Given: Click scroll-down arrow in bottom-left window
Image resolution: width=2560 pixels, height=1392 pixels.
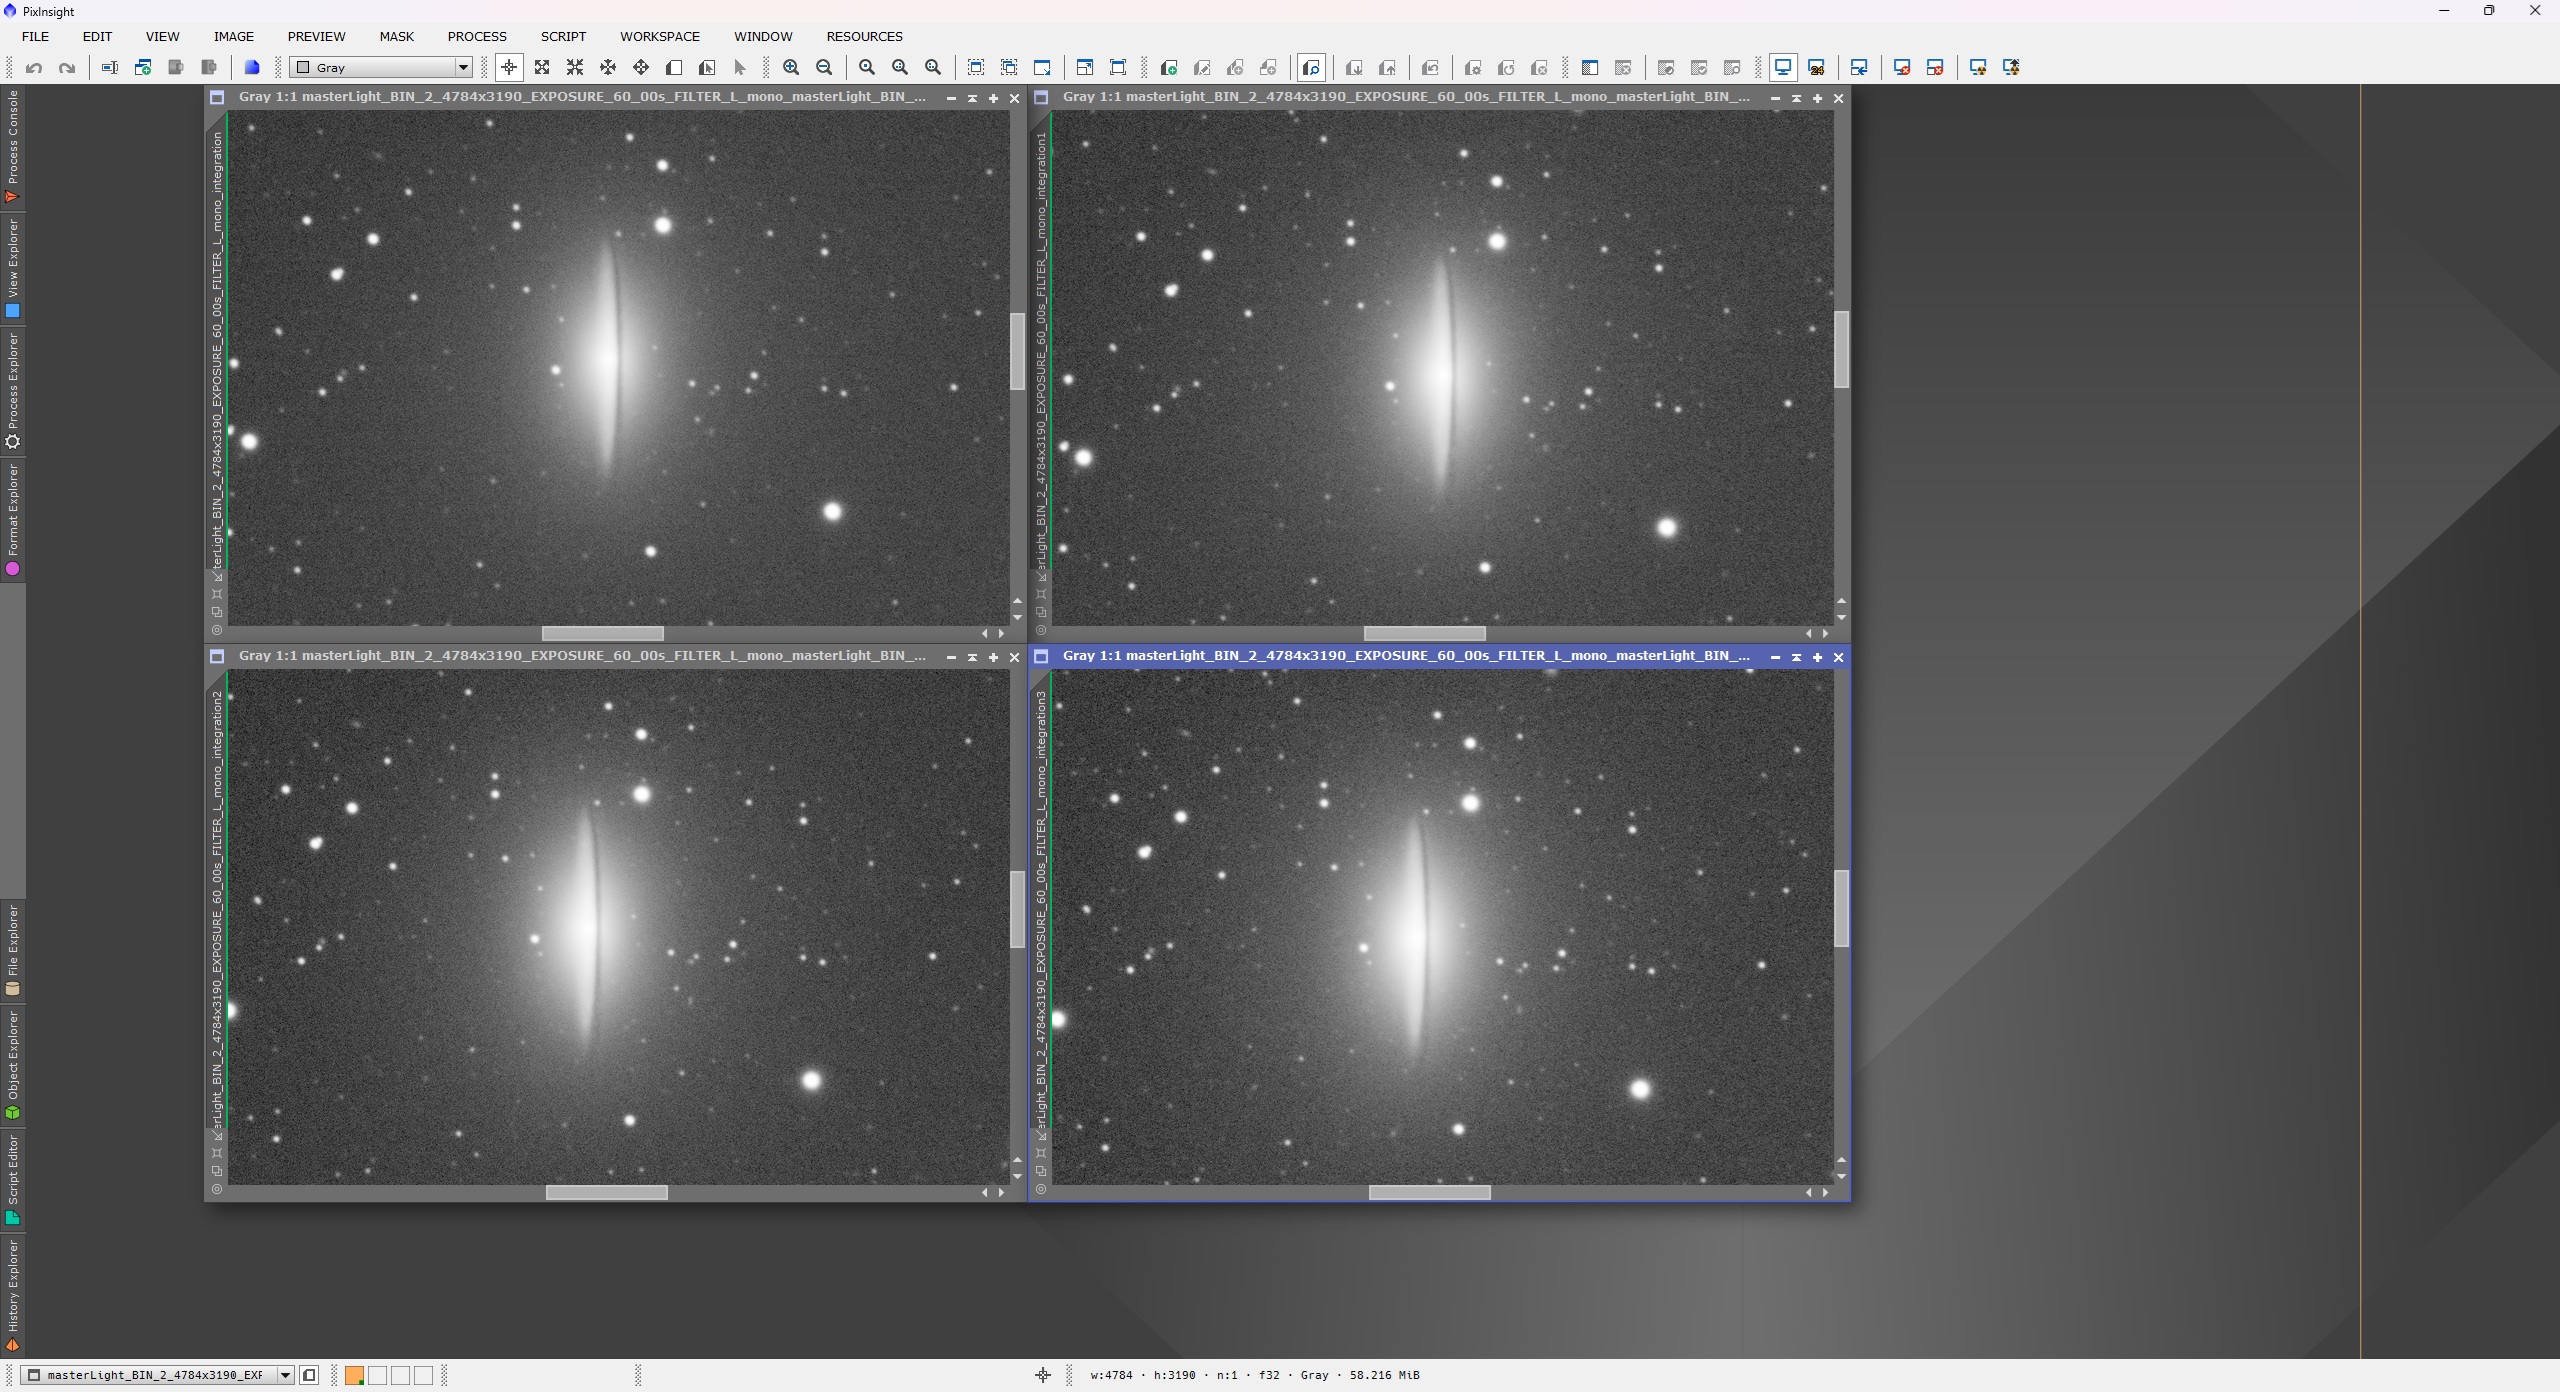Looking at the screenshot, I should pos(1017,1176).
